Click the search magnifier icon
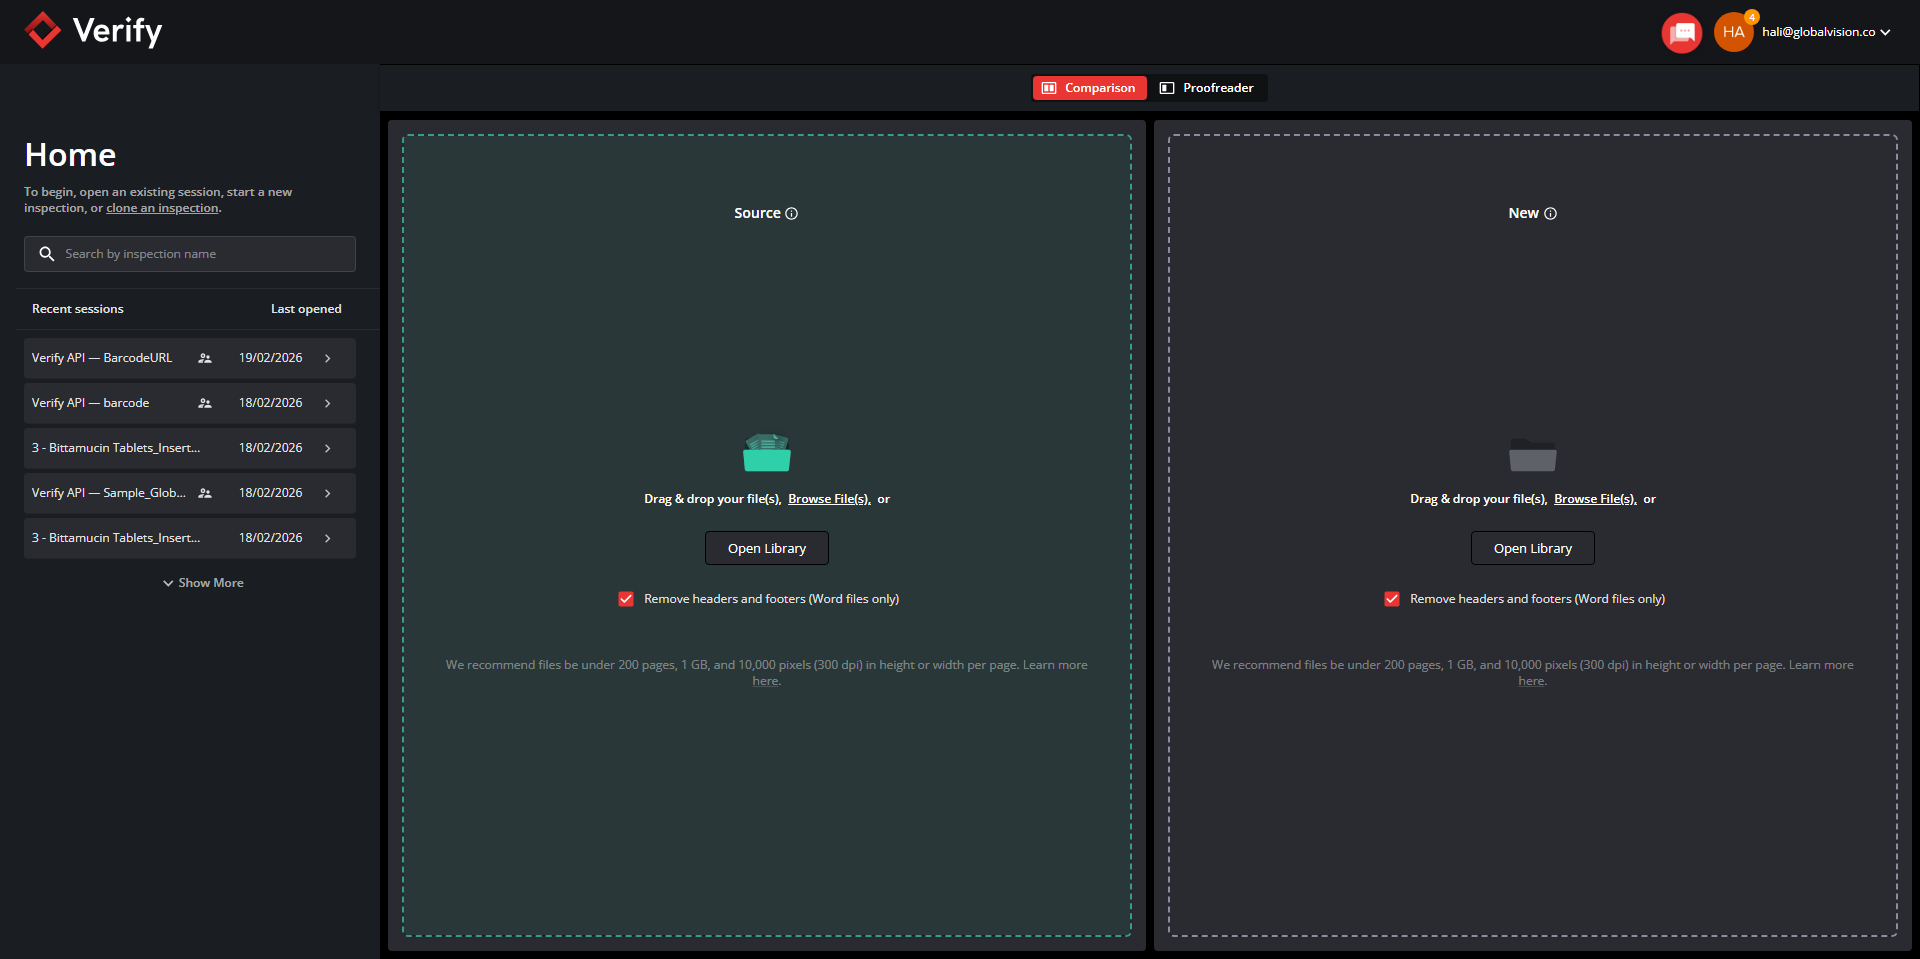 click(x=46, y=254)
